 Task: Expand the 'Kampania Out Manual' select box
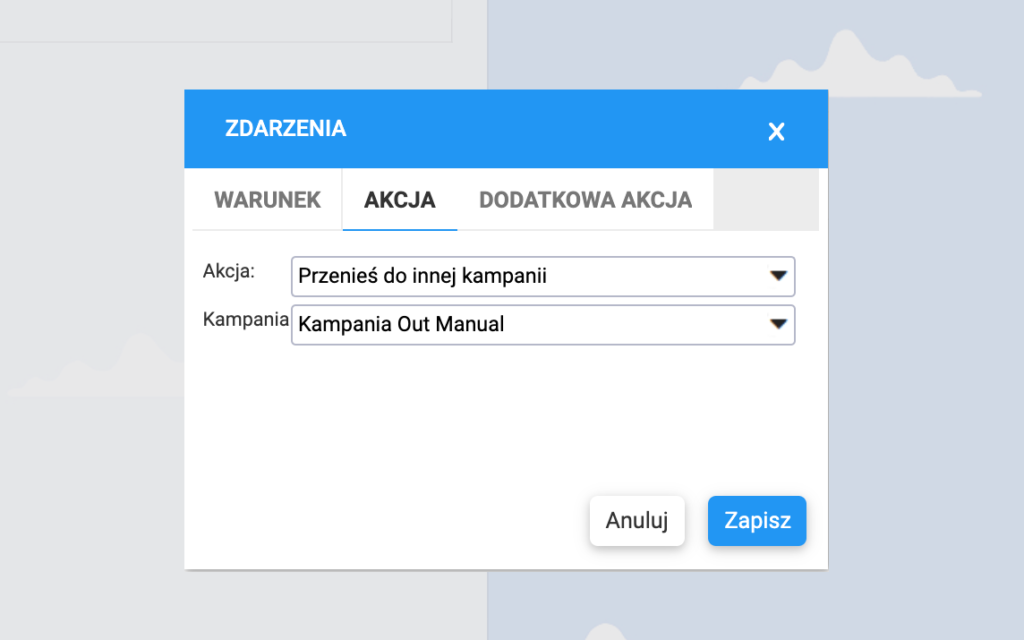coord(530,324)
